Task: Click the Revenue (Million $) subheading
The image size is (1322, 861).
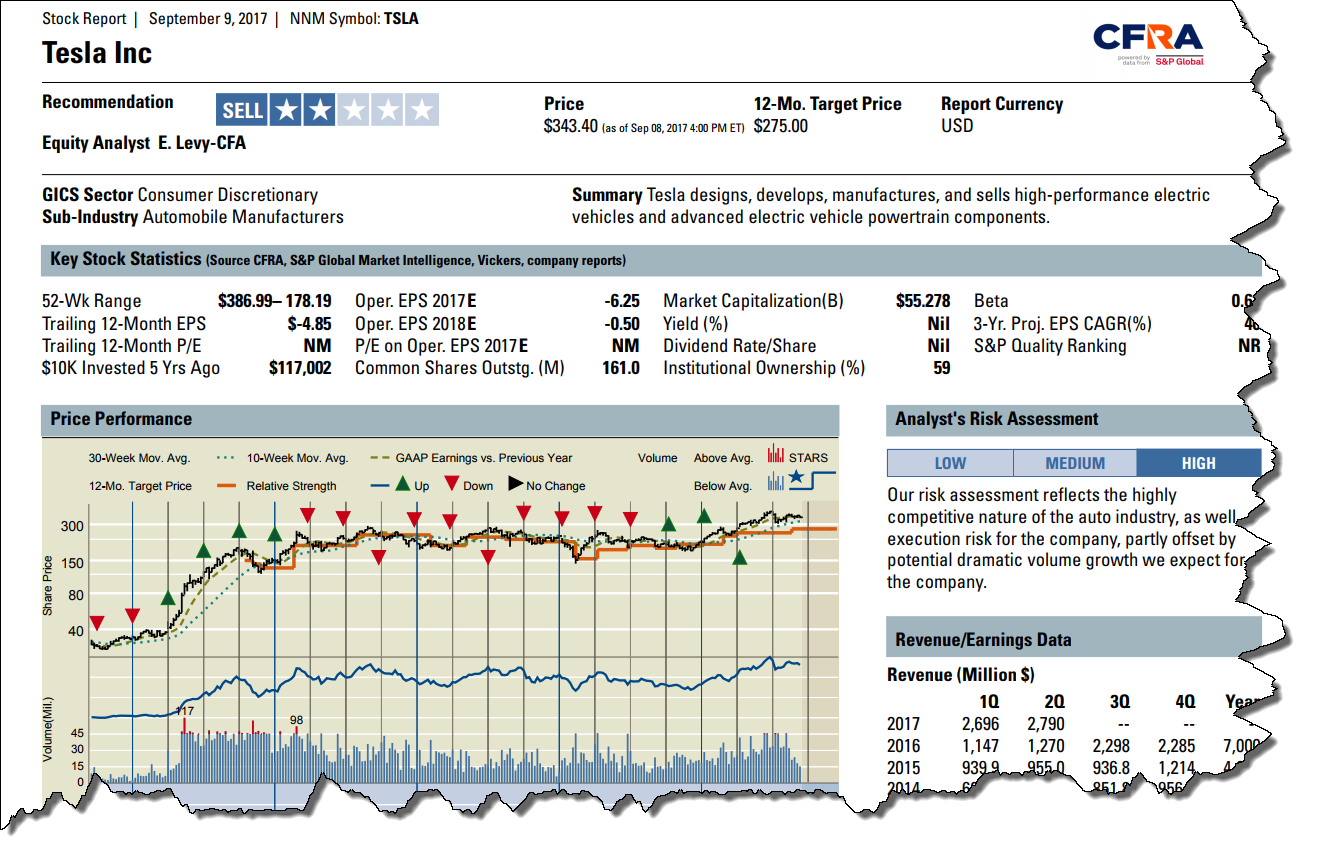Action: (961, 675)
